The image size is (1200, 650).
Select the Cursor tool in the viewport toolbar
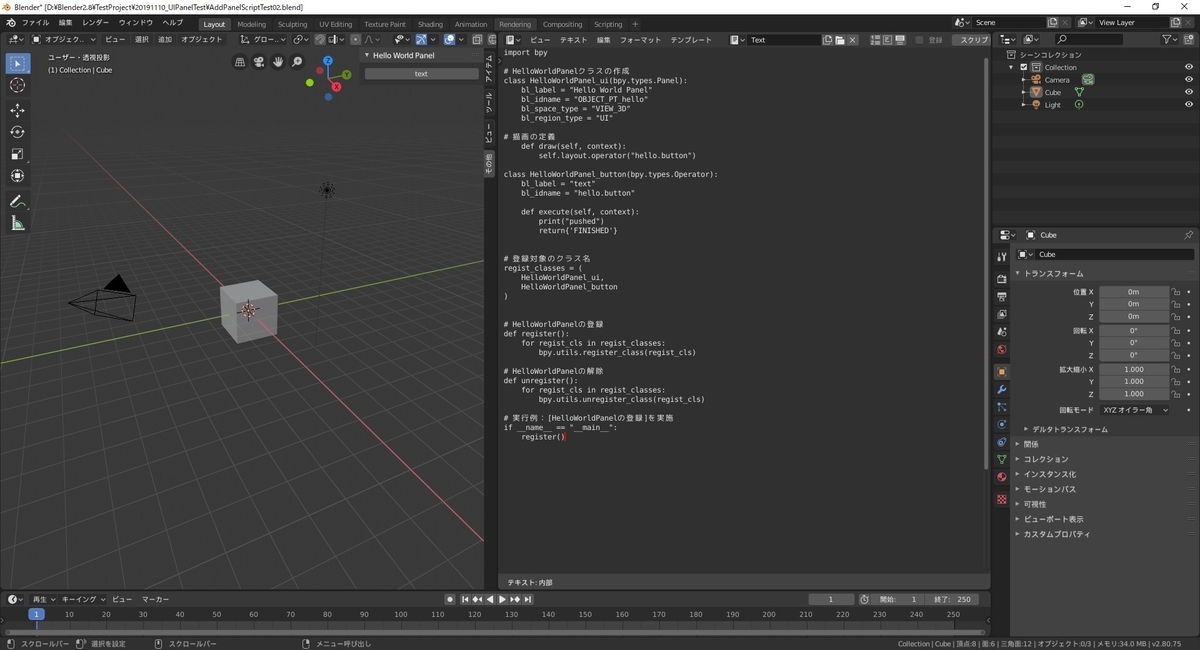[x=18, y=85]
